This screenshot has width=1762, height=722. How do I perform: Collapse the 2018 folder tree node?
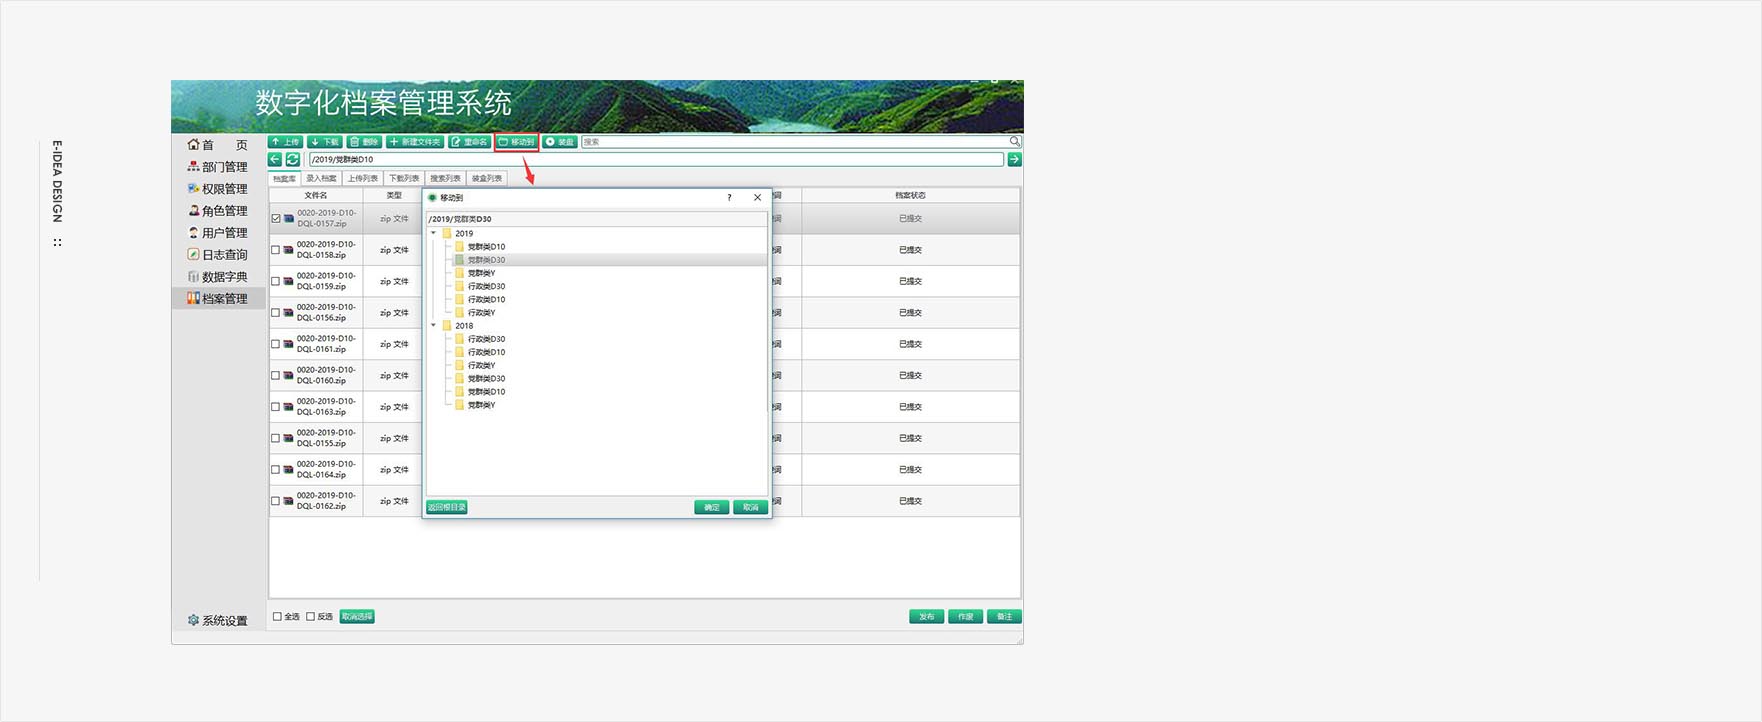[434, 325]
